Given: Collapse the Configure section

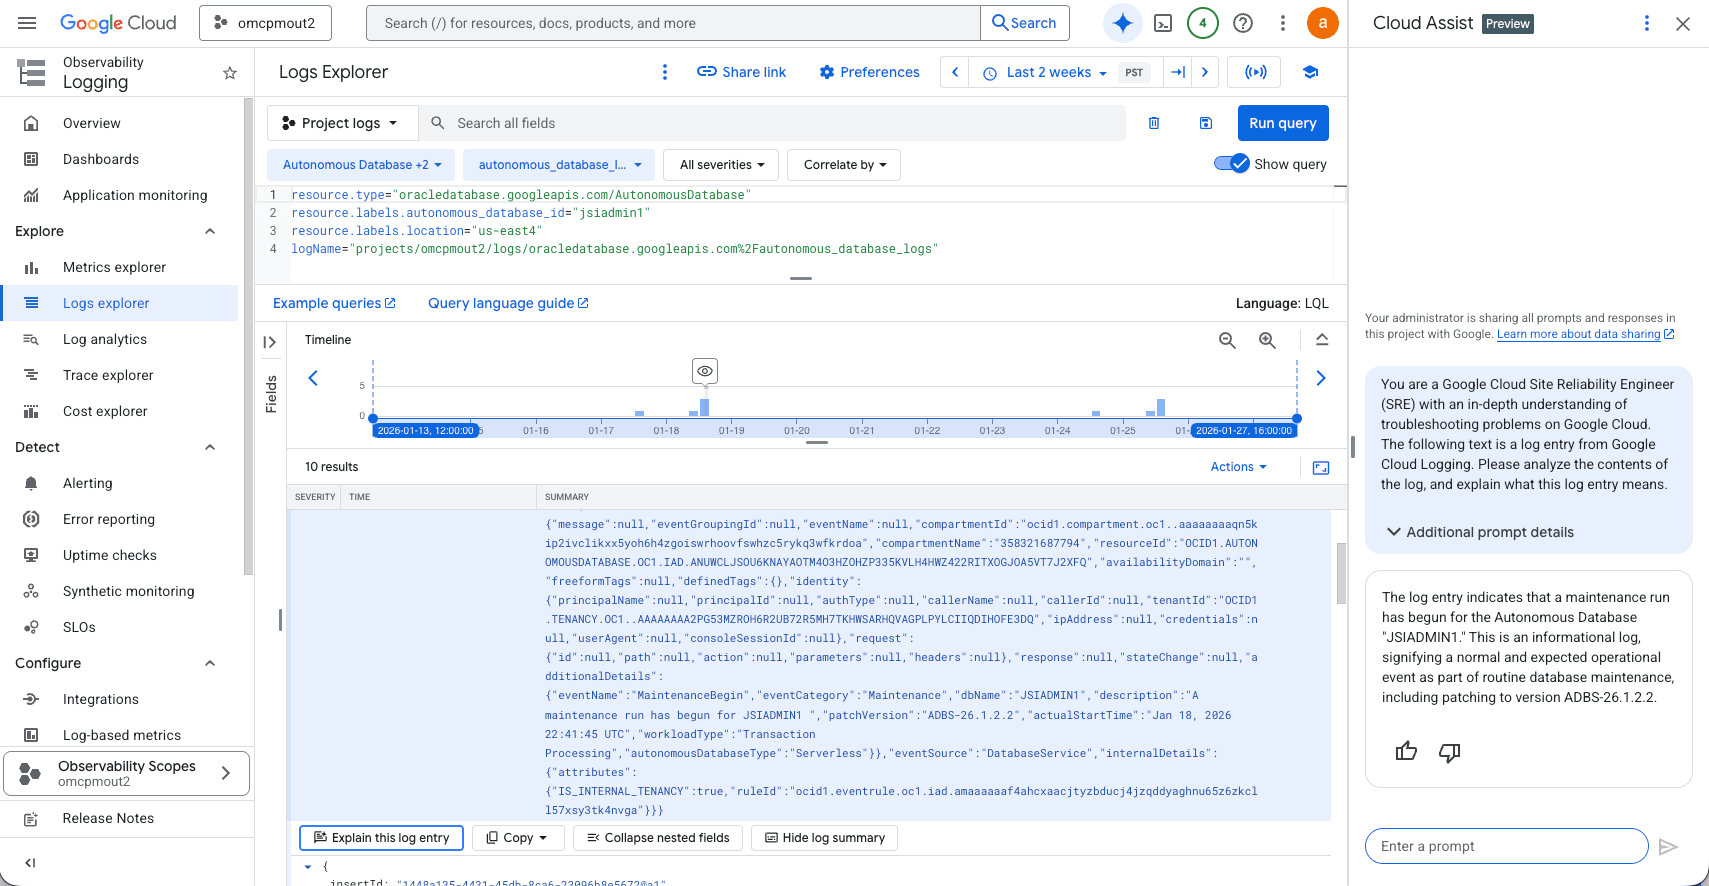Looking at the screenshot, I should (210, 663).
